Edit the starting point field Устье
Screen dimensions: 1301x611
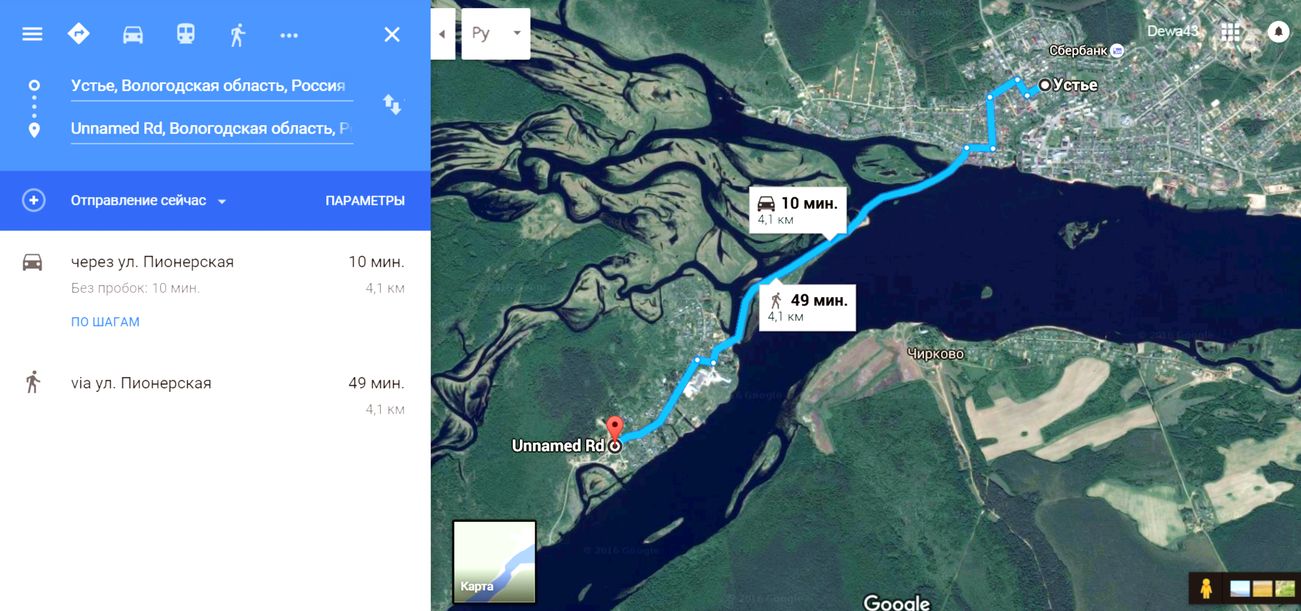[x=211, y=86]
